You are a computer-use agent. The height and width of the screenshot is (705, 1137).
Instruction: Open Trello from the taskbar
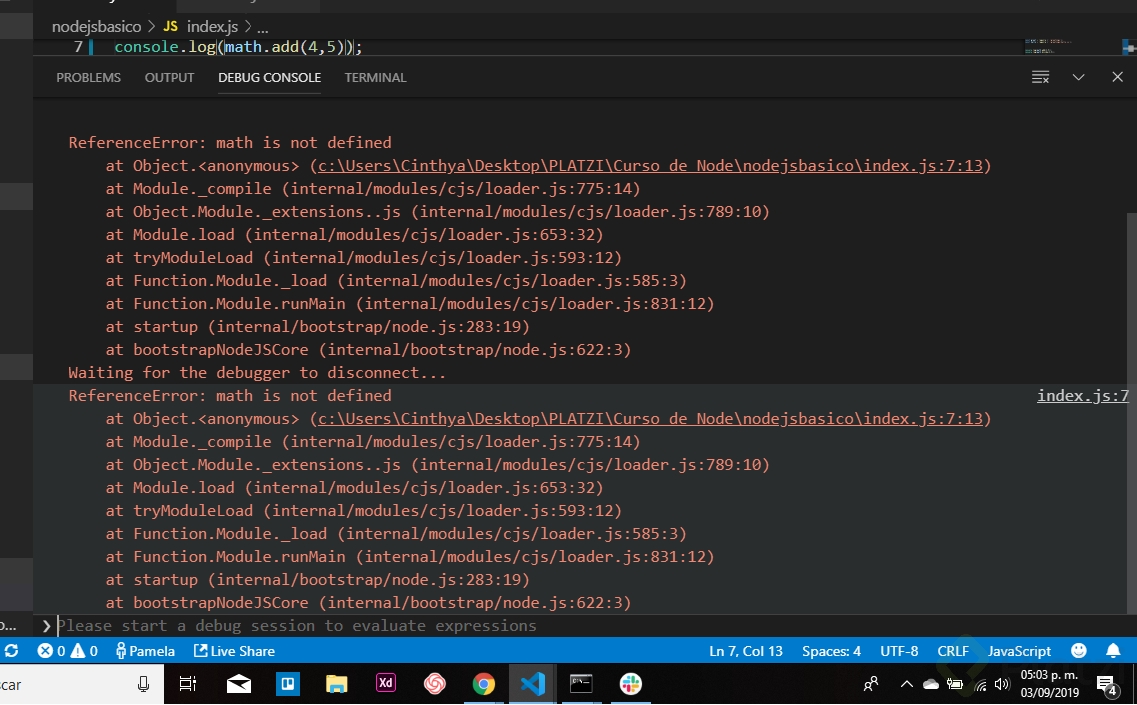click(288, 684)
